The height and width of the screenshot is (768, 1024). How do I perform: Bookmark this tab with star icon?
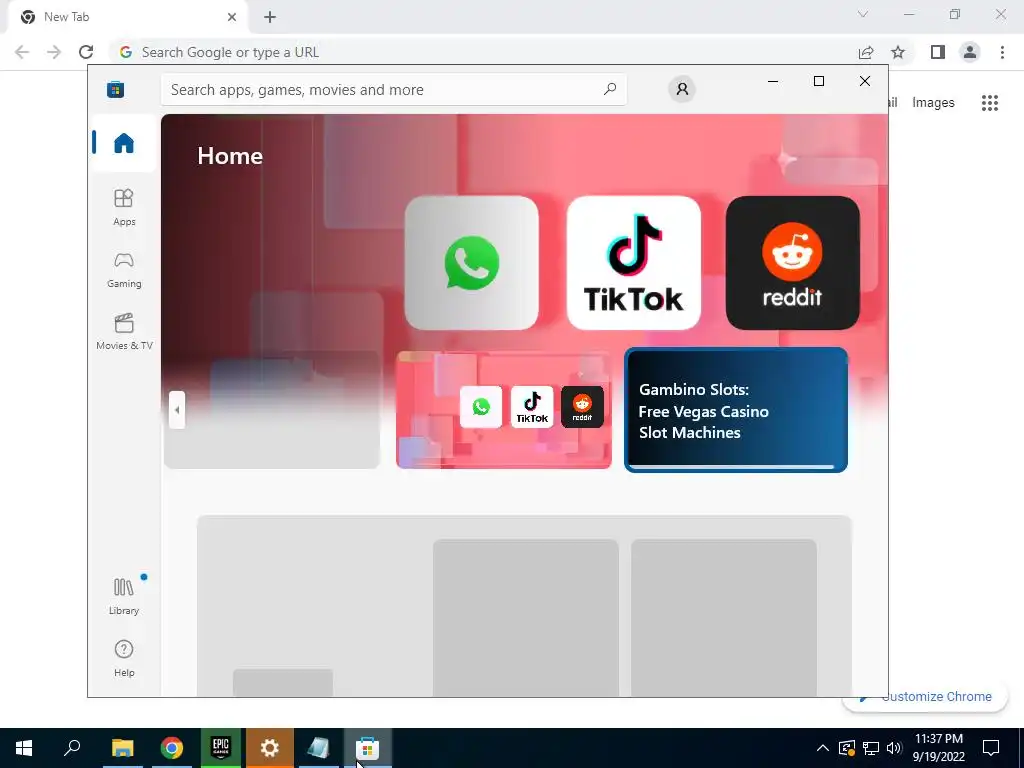pyautogui.click(x=898, y=52)
